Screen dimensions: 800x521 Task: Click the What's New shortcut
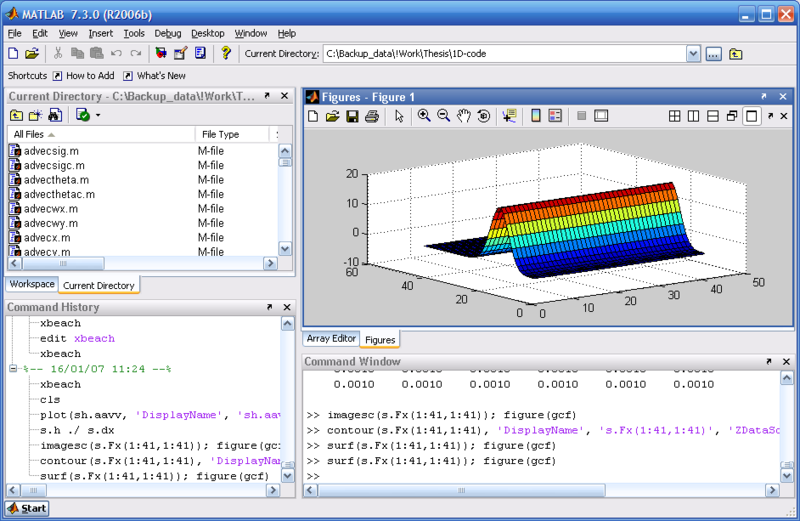(x=155, y=76)
